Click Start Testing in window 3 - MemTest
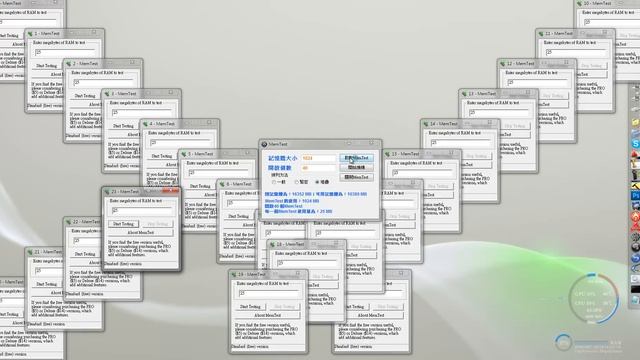Viewport: 640px width, 360px height. (x=123, y=126)
